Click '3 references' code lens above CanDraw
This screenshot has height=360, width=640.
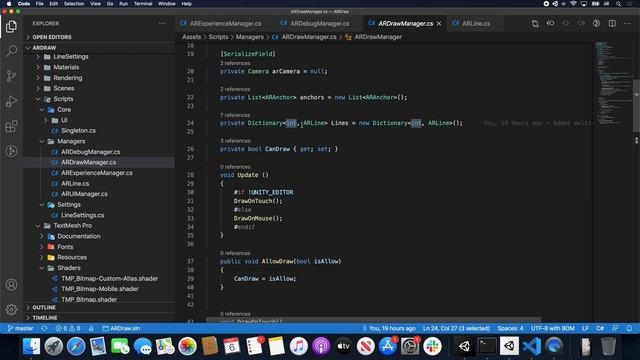[x=235, y=141]
